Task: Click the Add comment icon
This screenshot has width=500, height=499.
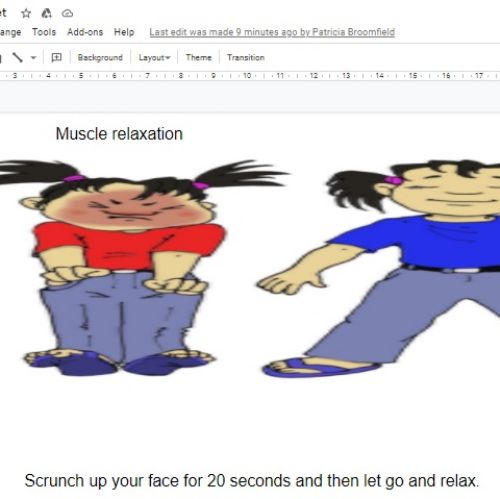Action: pos(56,57)
